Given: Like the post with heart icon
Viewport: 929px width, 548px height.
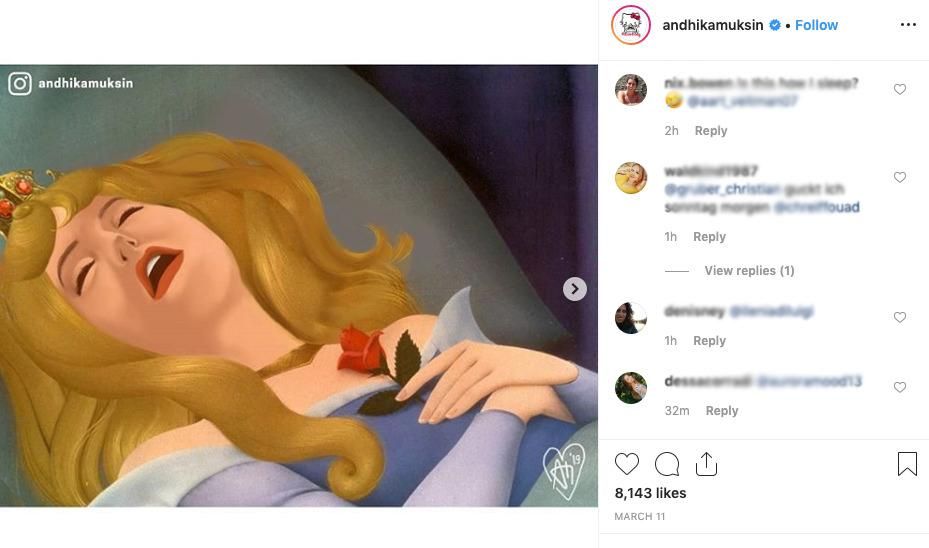Looking at the screenshot, I should click(x=627, y=464).
